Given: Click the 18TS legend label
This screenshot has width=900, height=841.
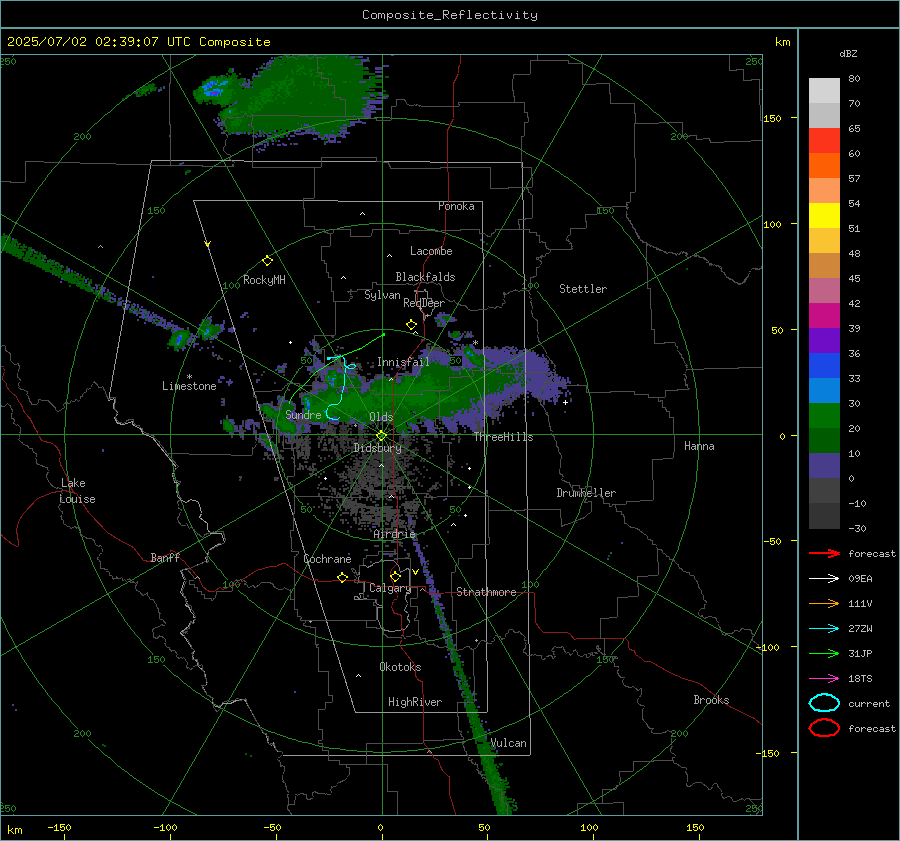Looking at the screenshot, I should (860, 679).
